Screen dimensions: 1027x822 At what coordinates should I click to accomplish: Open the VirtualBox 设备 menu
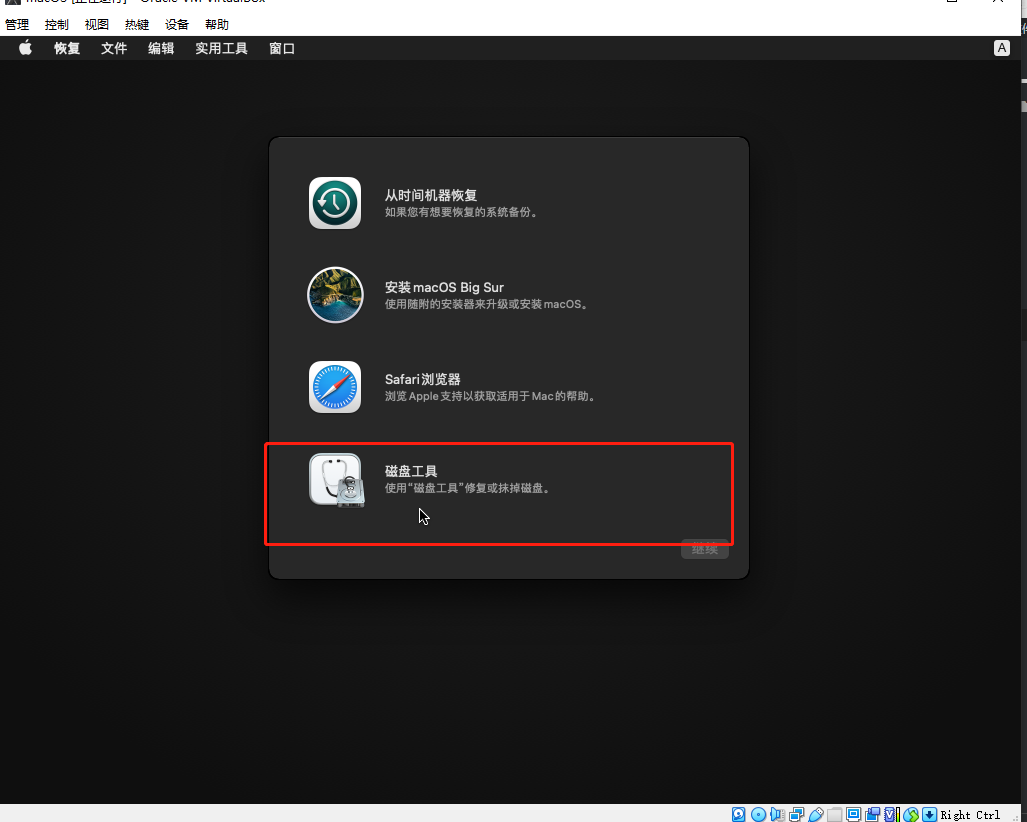coord(177,24)
